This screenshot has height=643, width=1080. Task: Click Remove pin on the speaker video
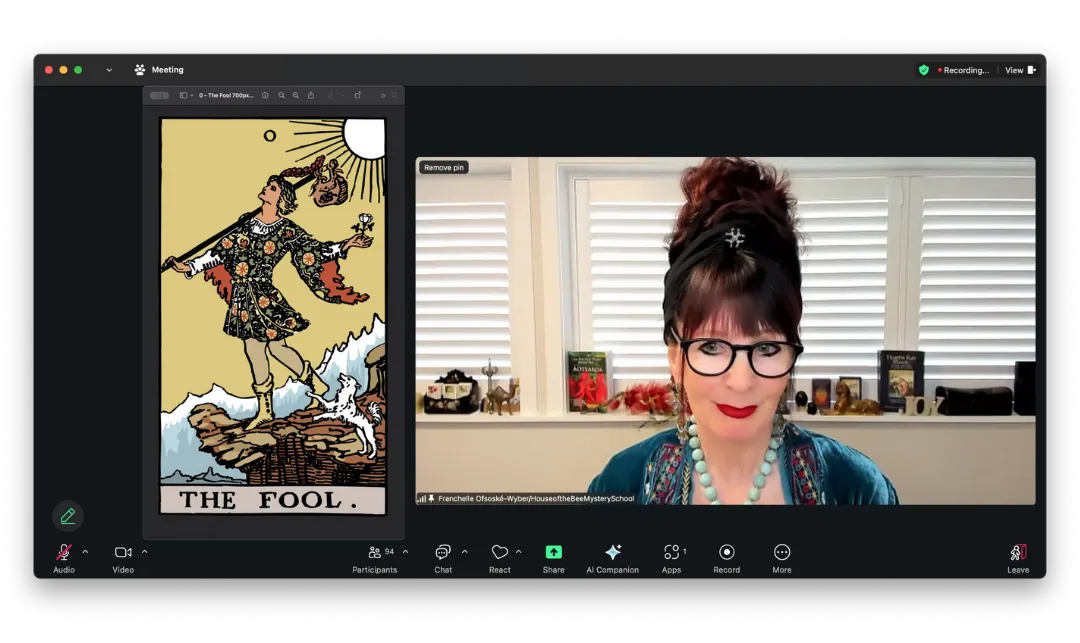[444, 168]
